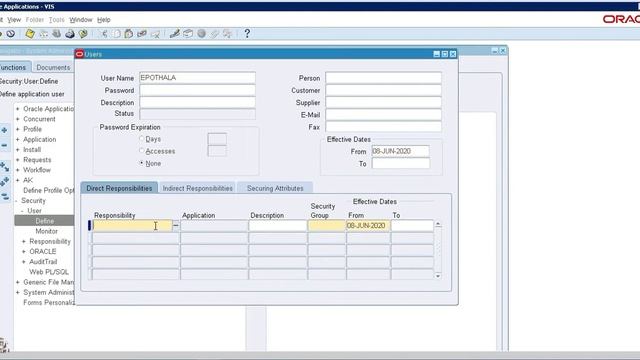Expand the Generic File Manager node
The image size is (640, 360).
point(18,282)
